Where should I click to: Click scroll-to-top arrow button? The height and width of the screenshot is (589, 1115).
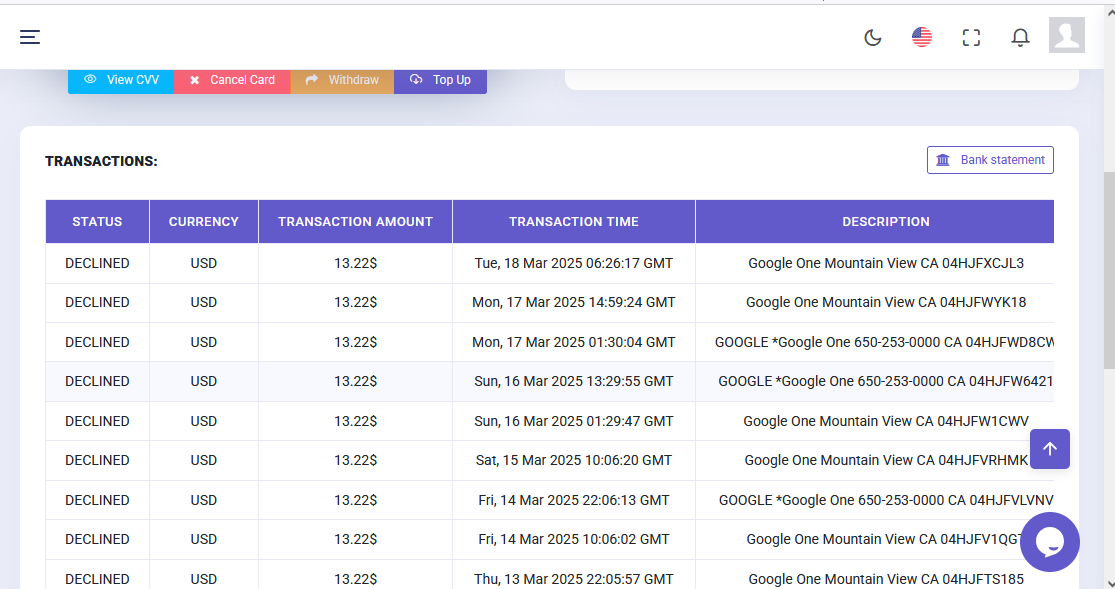coord(1050,449)
